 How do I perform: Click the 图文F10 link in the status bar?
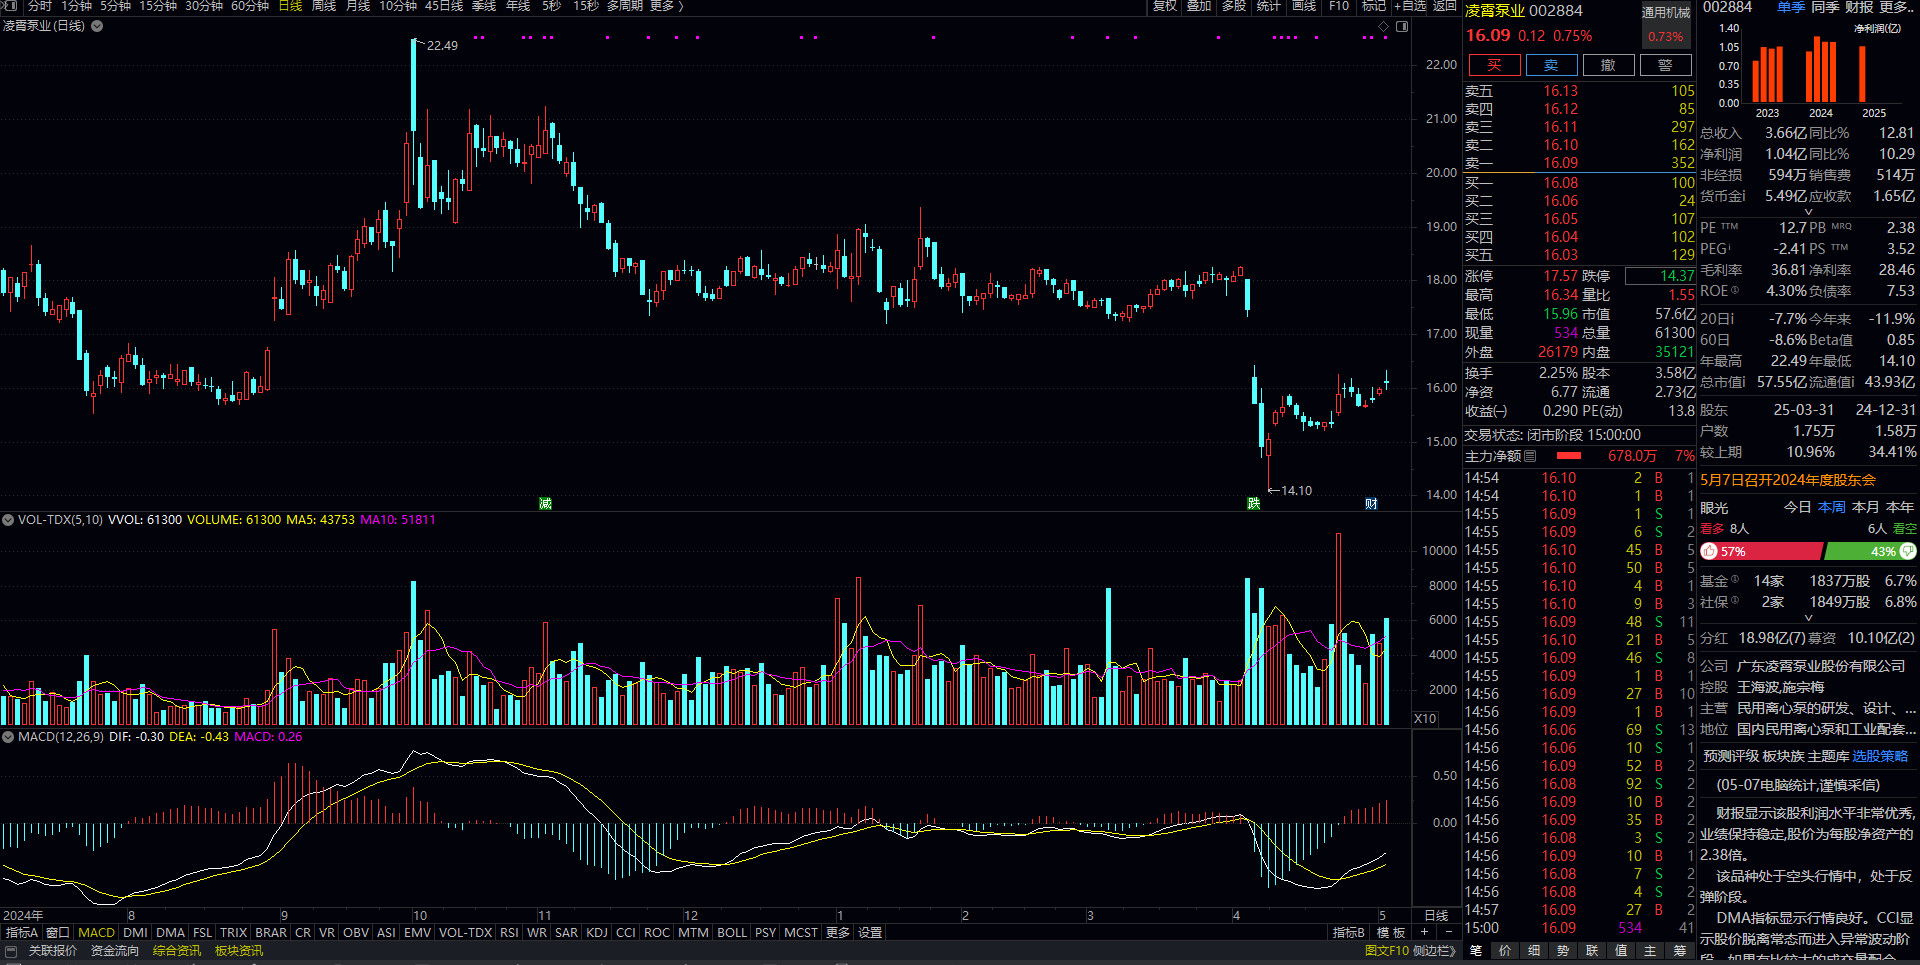tap(1387, 951)
